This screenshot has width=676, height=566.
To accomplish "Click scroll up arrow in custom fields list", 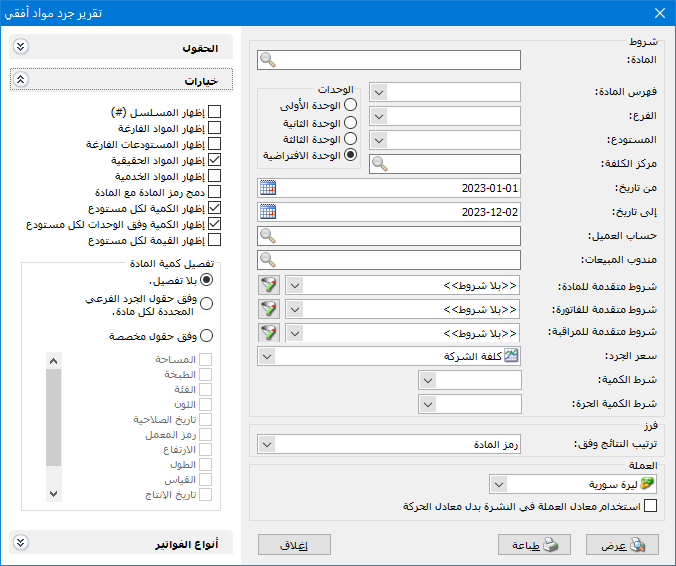I will click(x=53, y=361).
